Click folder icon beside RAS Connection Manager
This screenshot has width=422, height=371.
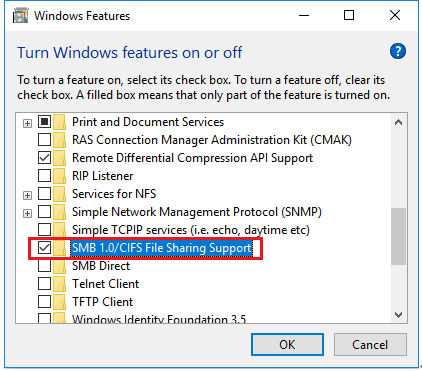(x=60, y=140)
